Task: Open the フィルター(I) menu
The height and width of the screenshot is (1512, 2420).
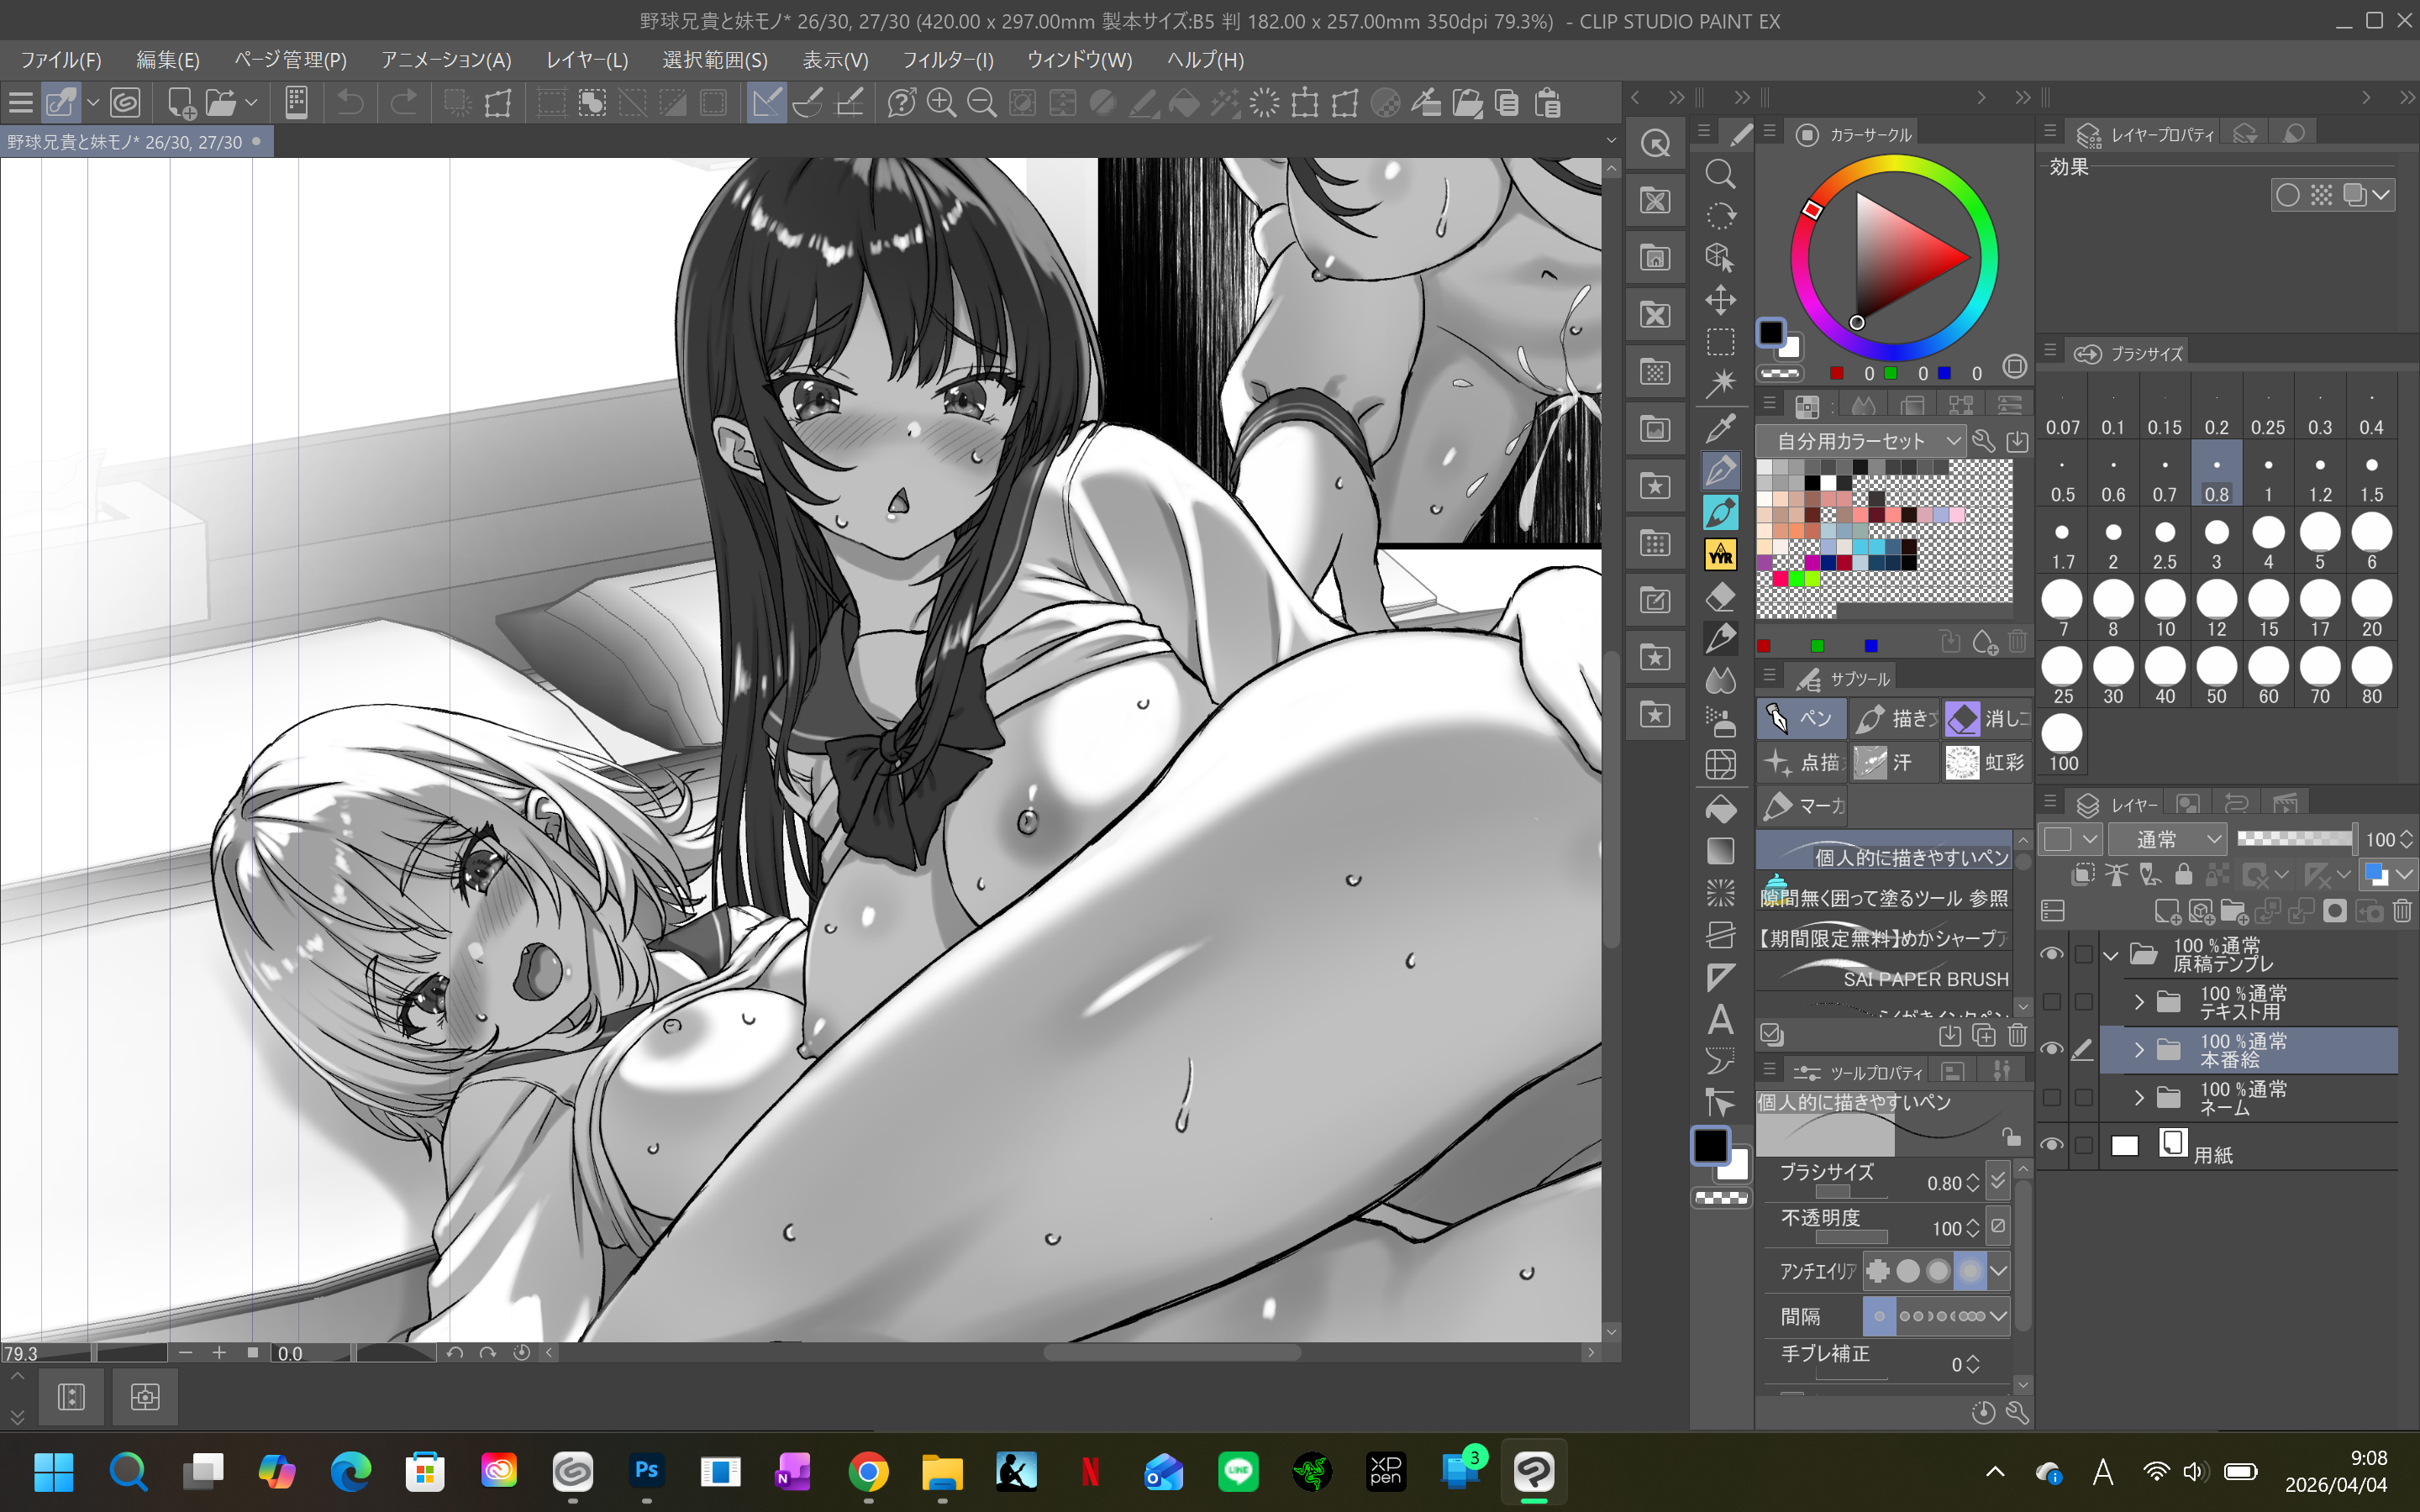Action: click(x=948, y=60)
